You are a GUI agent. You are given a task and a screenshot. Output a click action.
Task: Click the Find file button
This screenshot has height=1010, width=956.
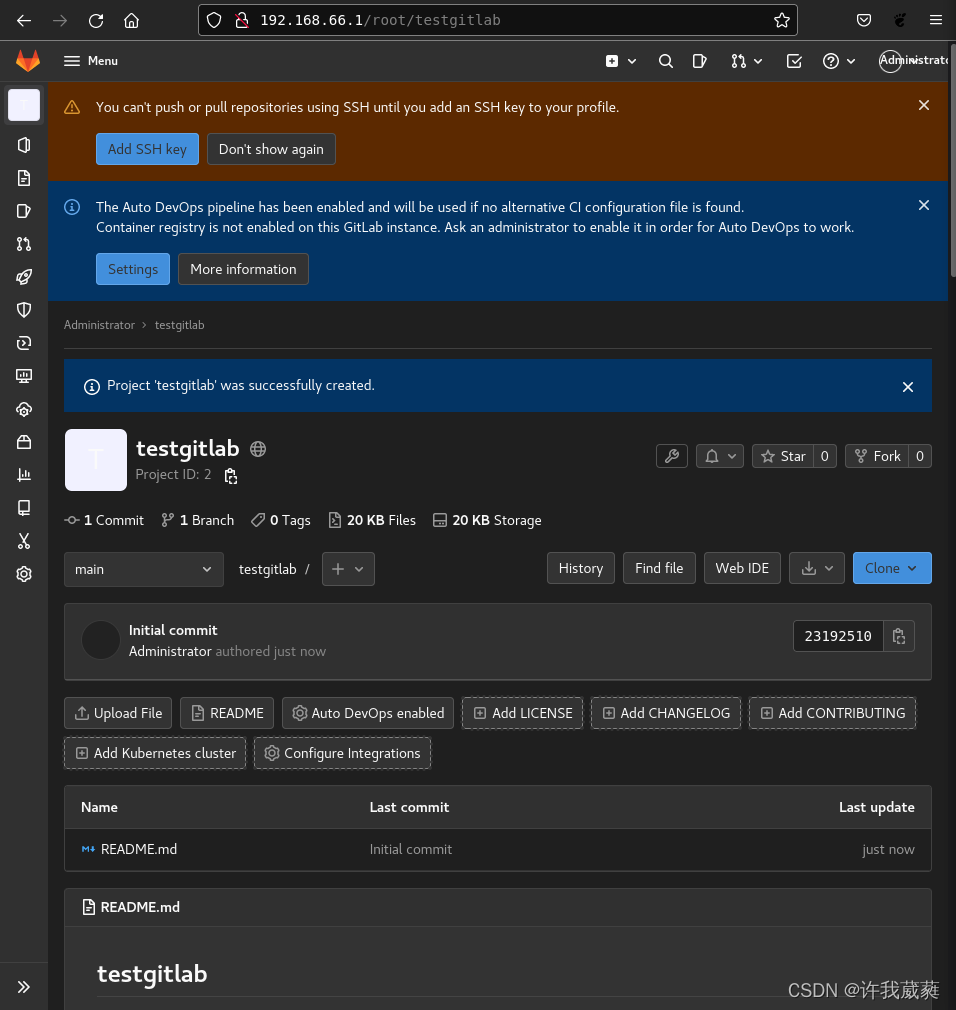[659, 568]
